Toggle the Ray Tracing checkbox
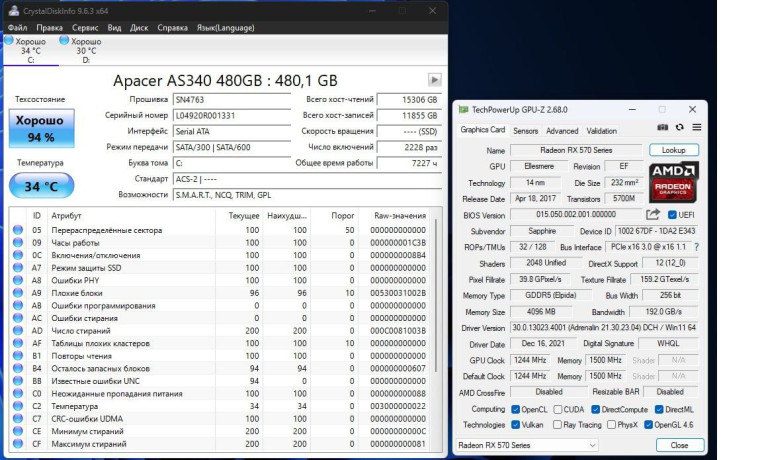 [557, 425]
